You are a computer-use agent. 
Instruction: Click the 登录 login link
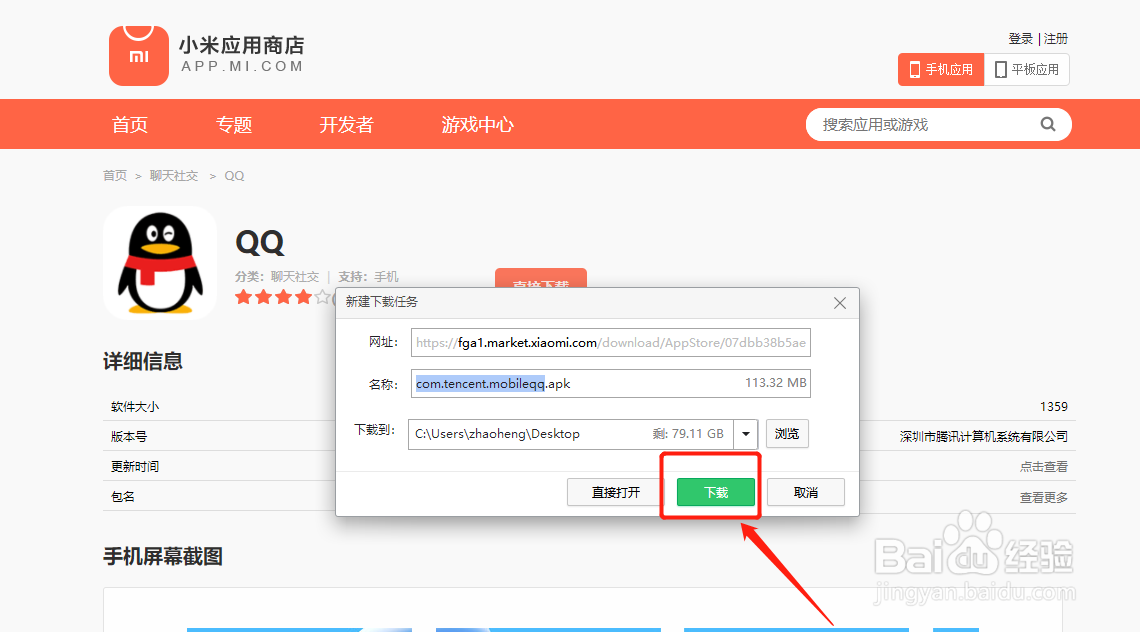(x=1020, y=39)
